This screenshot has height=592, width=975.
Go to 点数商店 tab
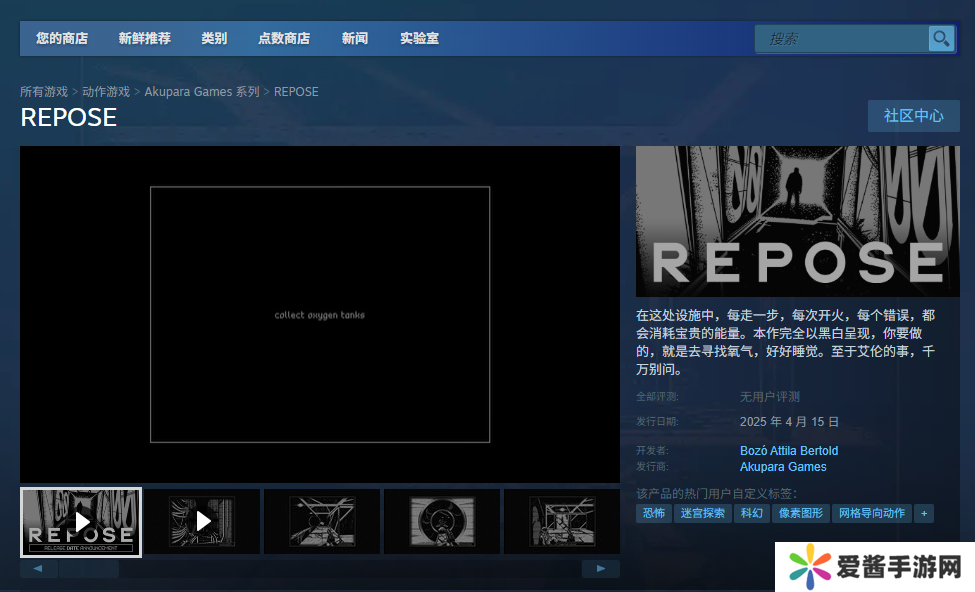point(284,39)
